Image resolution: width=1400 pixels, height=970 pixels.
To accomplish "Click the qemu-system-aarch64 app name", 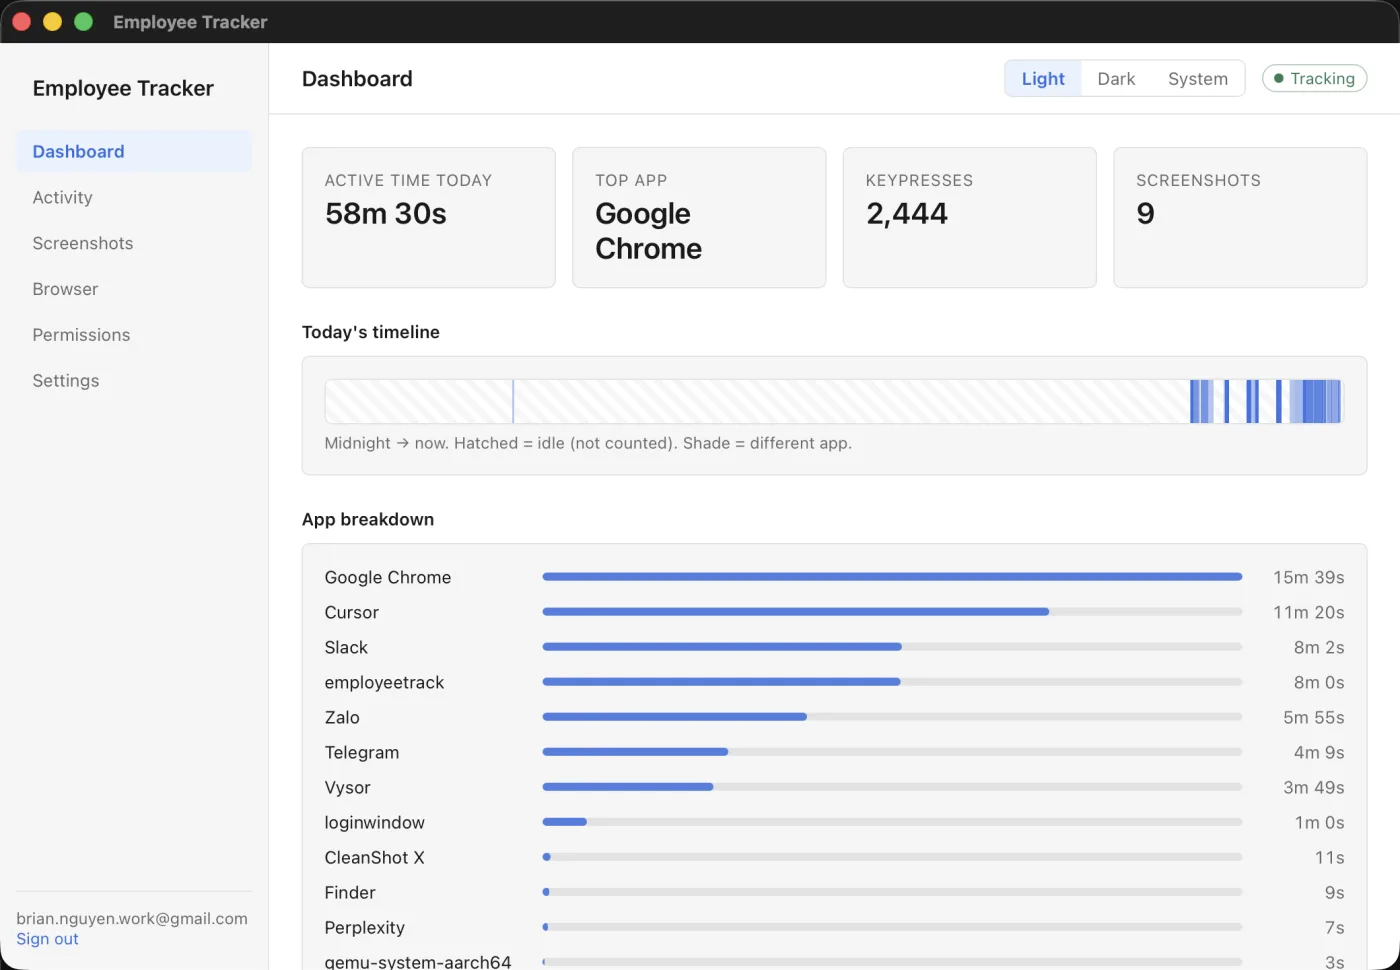I will (418, 961).
